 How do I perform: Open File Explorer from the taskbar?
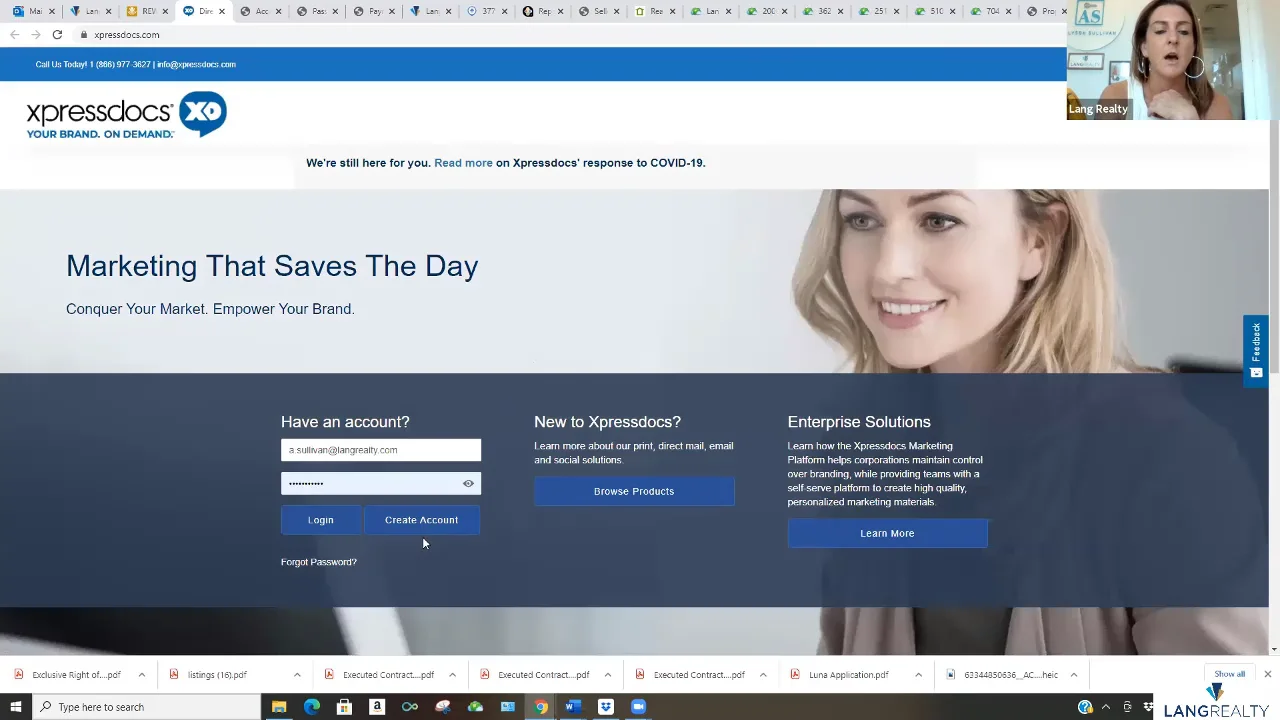click(279, 707)
